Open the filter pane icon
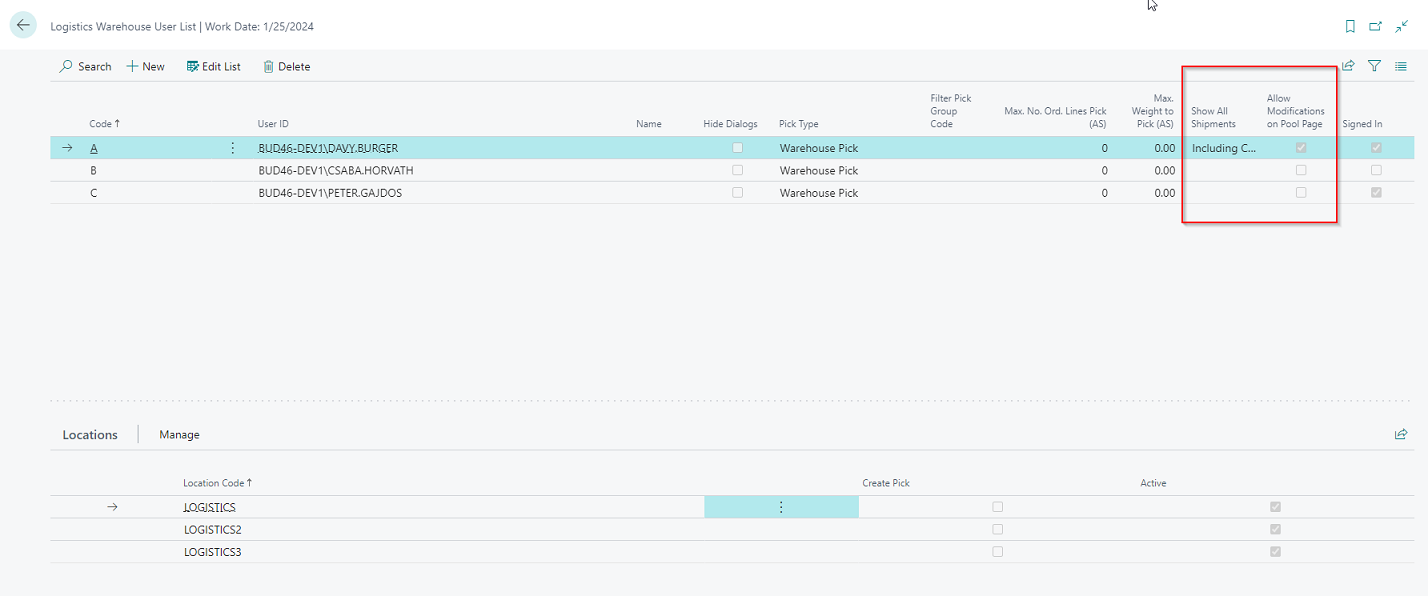1428x596 pixels. tap(1374, 66)
